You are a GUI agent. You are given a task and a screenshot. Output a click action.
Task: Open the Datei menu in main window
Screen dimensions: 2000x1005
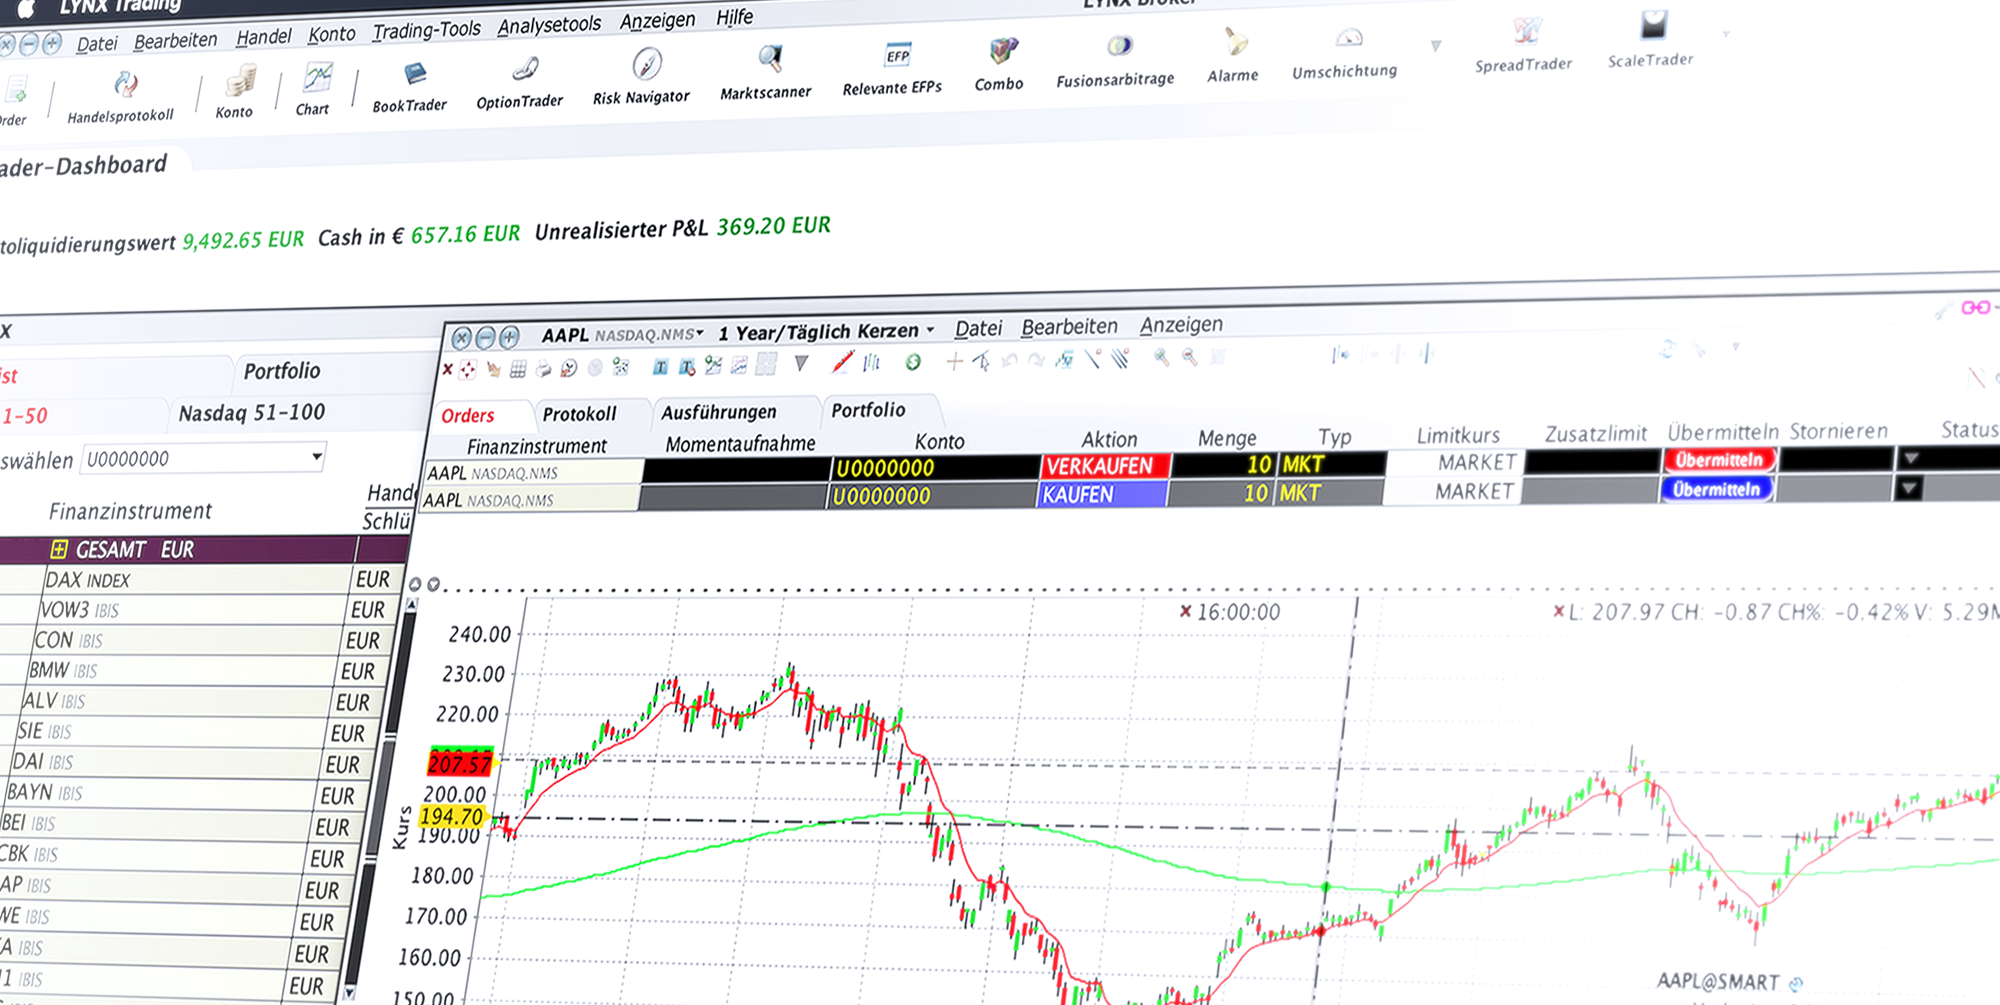[97, 43]
